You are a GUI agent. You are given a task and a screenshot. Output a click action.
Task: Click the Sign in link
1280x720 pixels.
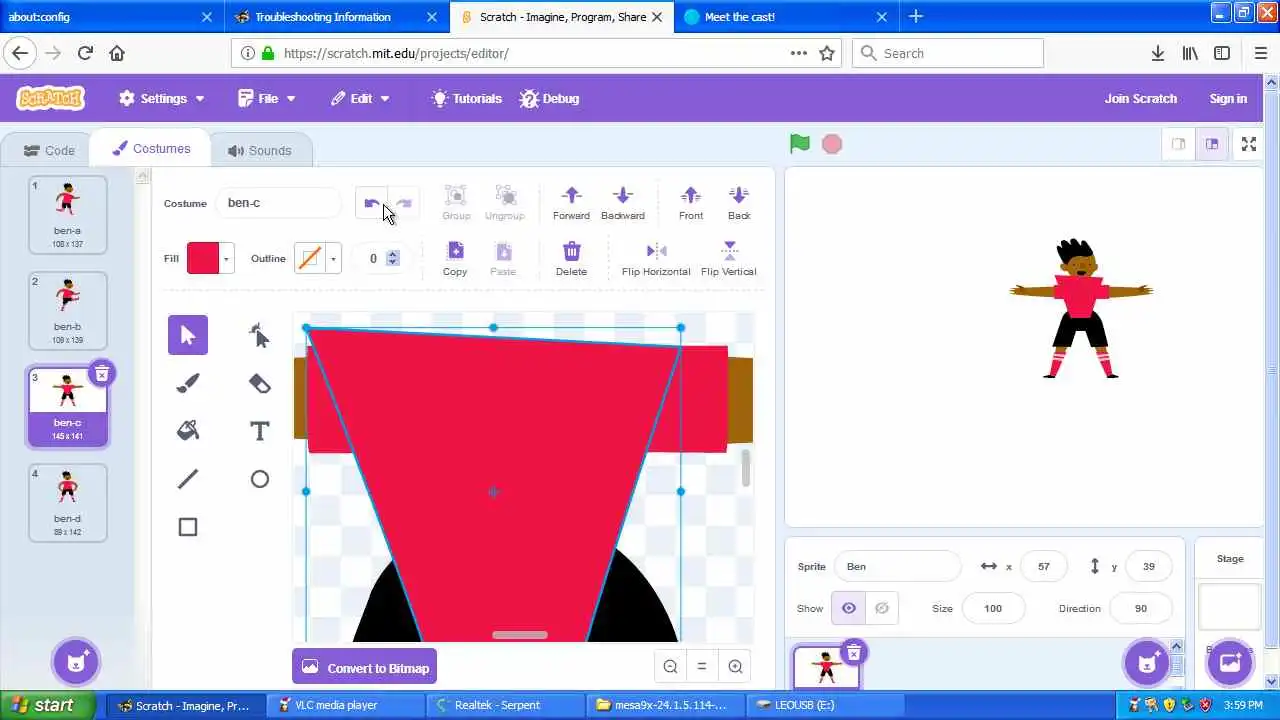coord(1228,98)
